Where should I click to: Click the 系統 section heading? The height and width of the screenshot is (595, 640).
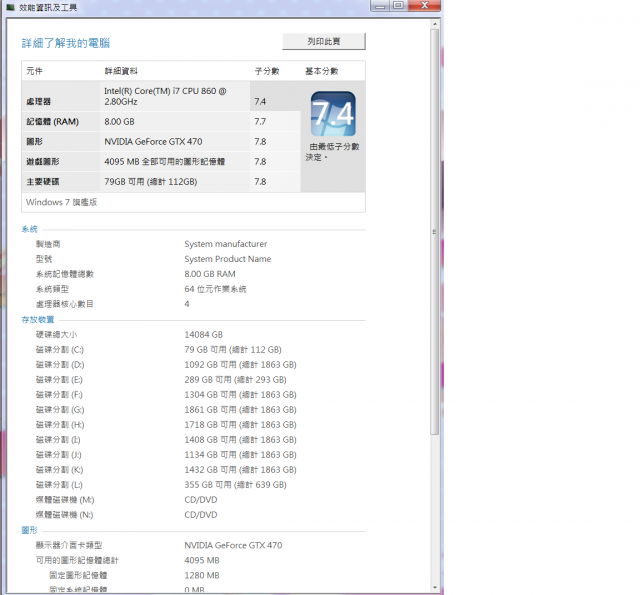click(29, 229)
